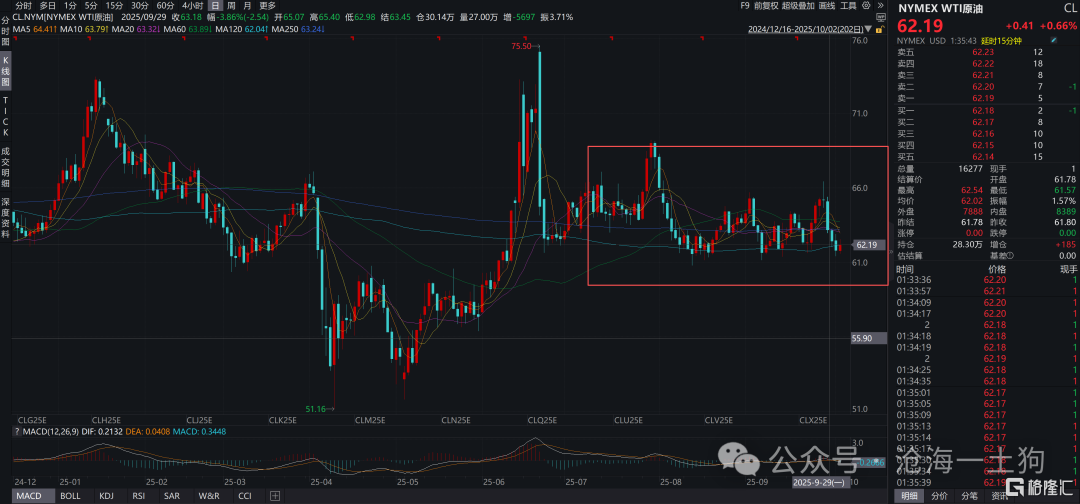Expand the 更多 timeframe options

[267, 5]
